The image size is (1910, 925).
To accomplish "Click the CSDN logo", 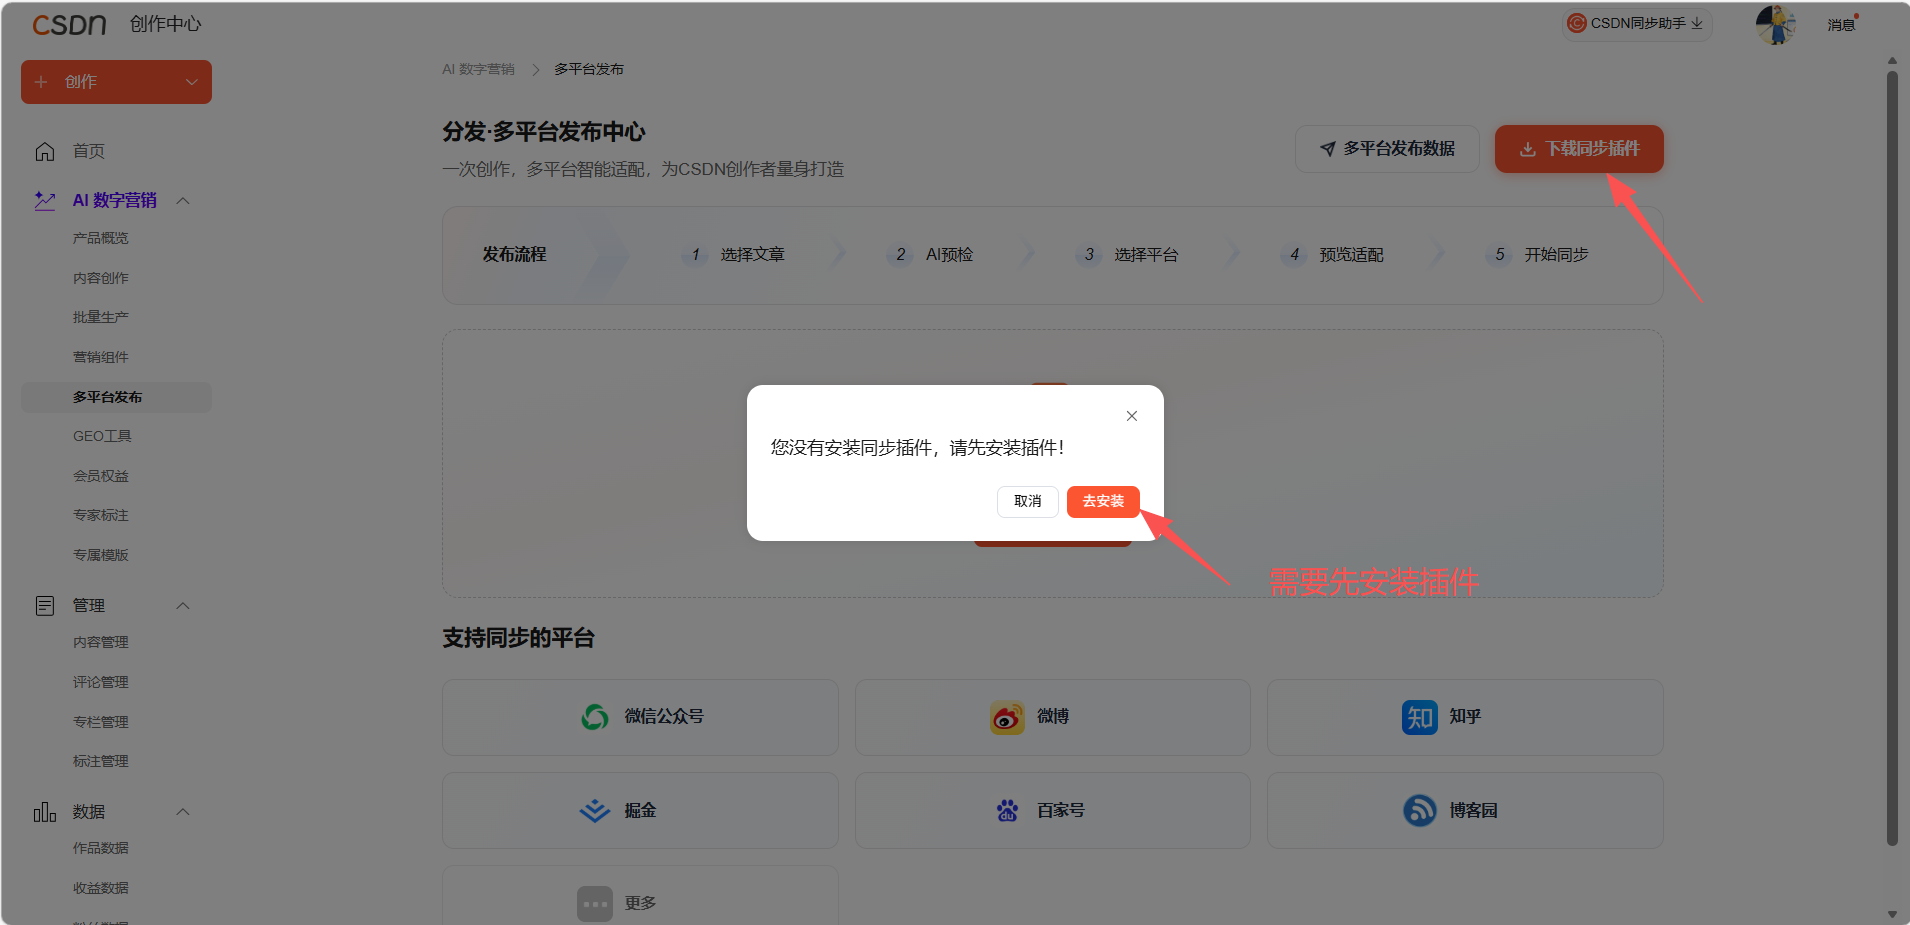I will click(69, 24).
